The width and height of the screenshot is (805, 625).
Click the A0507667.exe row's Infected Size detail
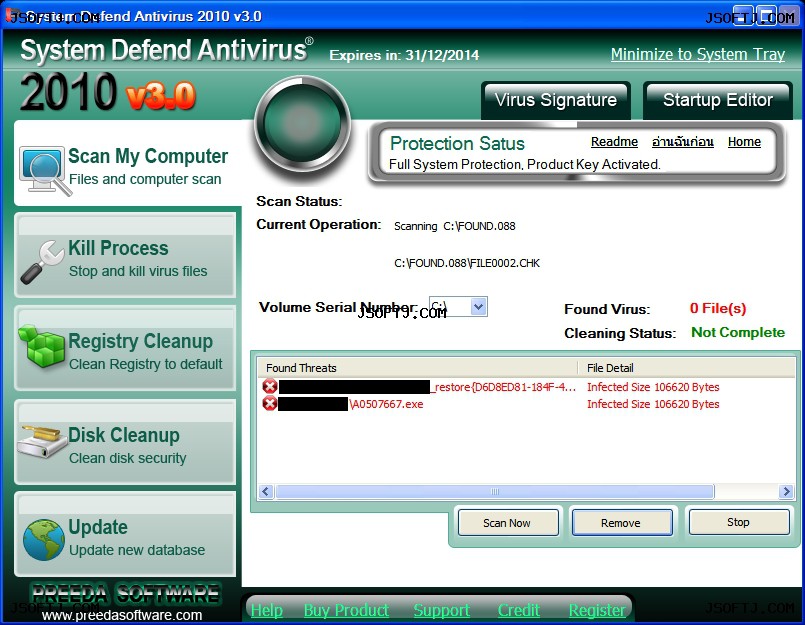coord(653,404)
